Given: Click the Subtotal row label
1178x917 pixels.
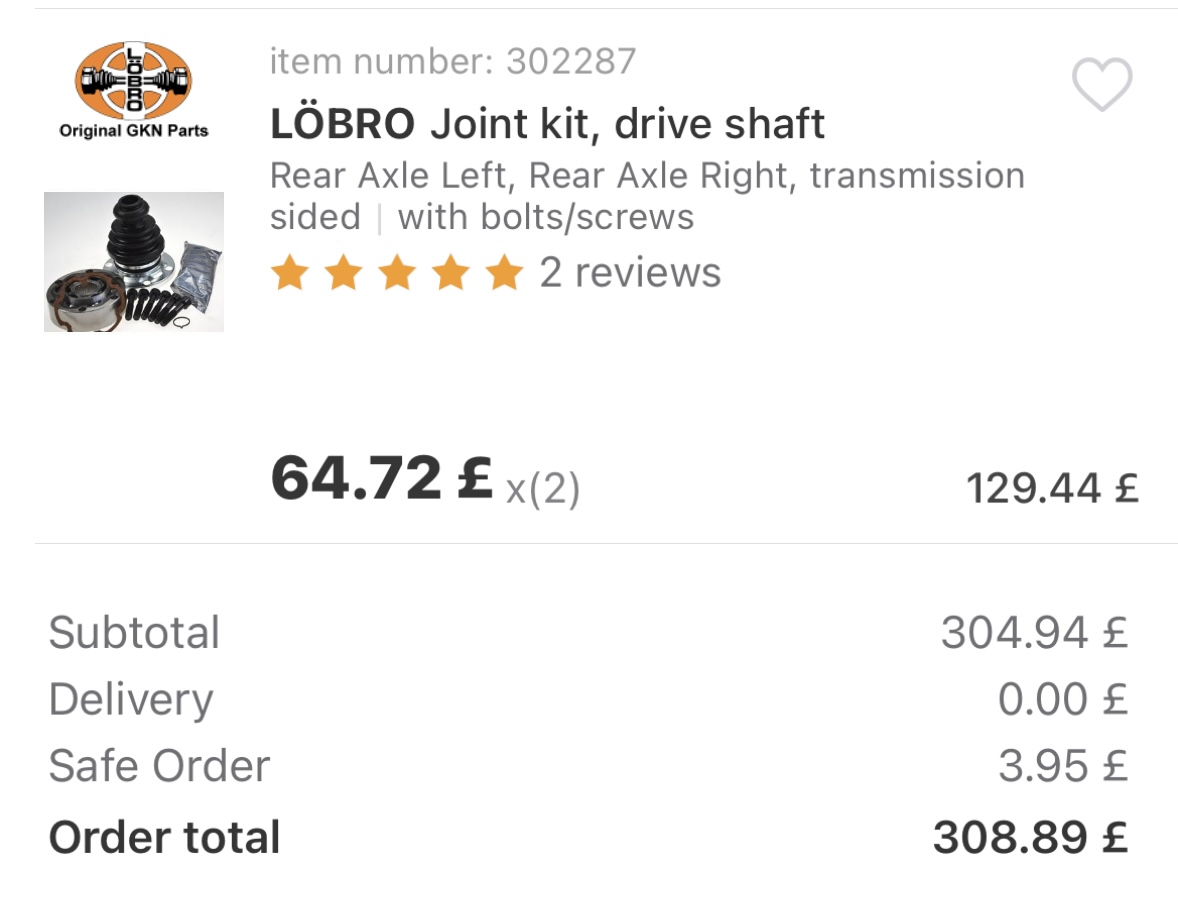Looking at the screenshot, I should (134, 632).
